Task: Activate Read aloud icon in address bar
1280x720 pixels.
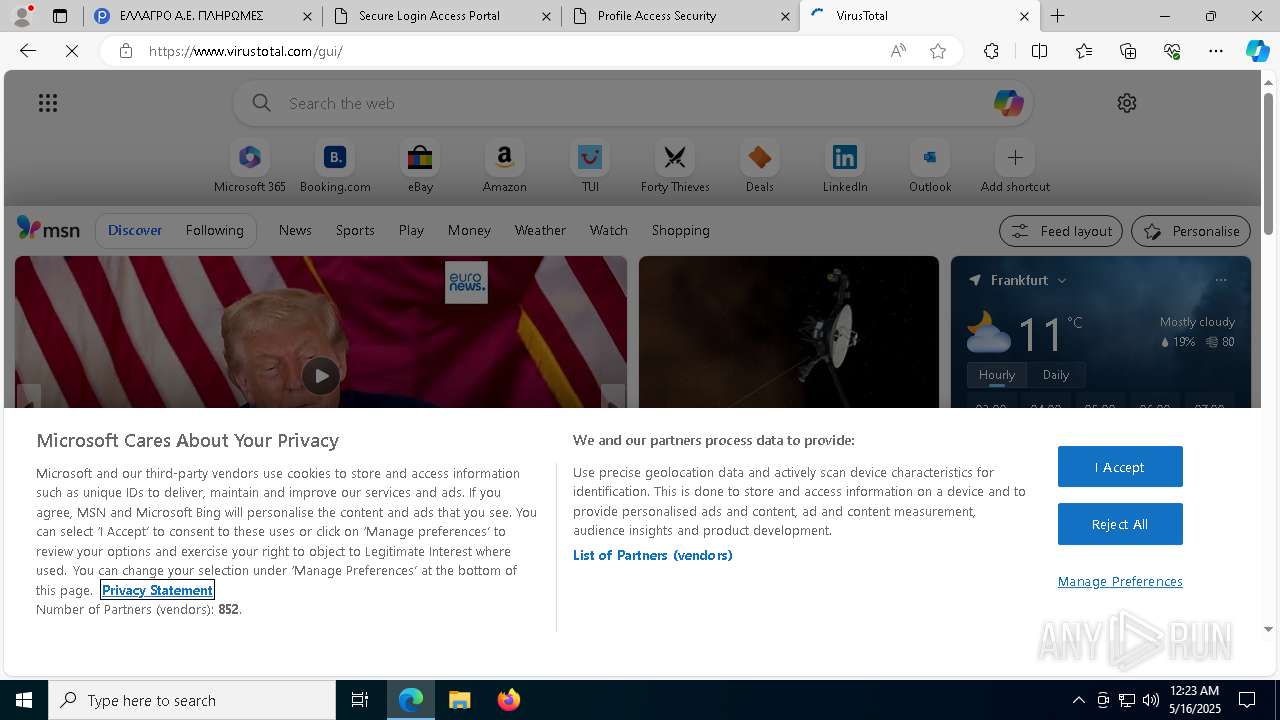Action: coord(898,51)
